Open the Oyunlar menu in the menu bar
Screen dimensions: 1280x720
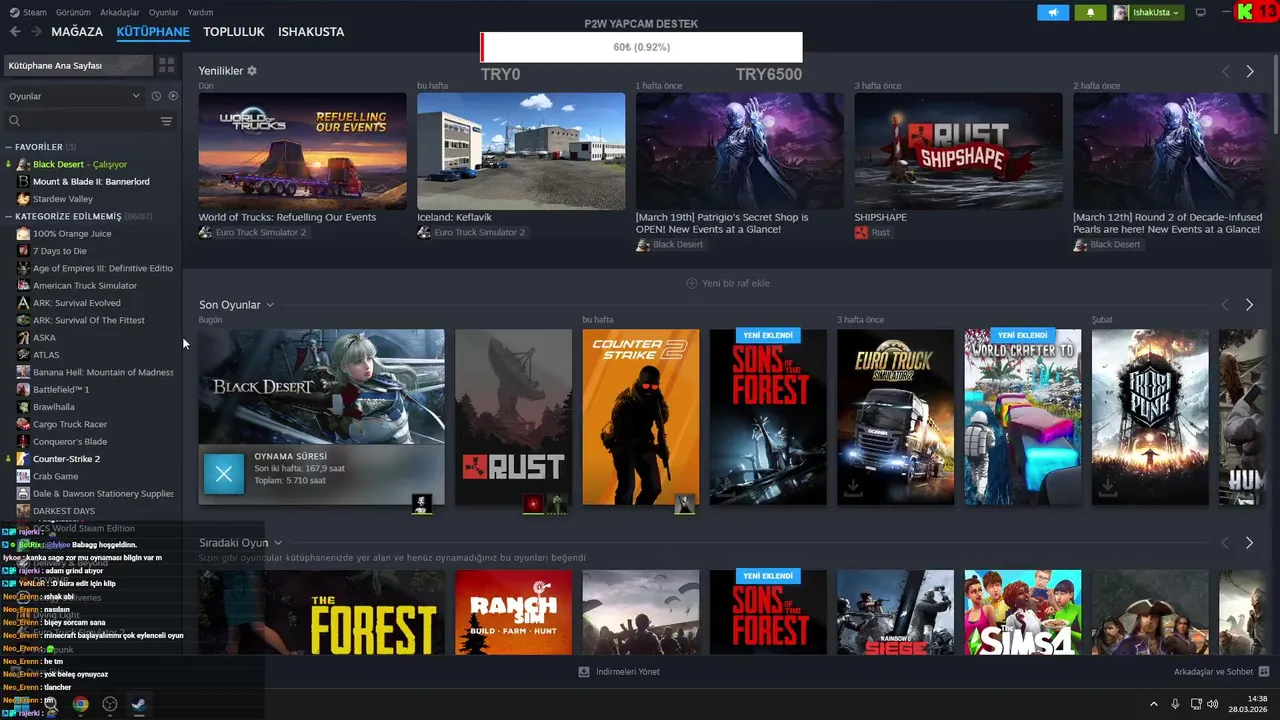[x=164, y=12]
